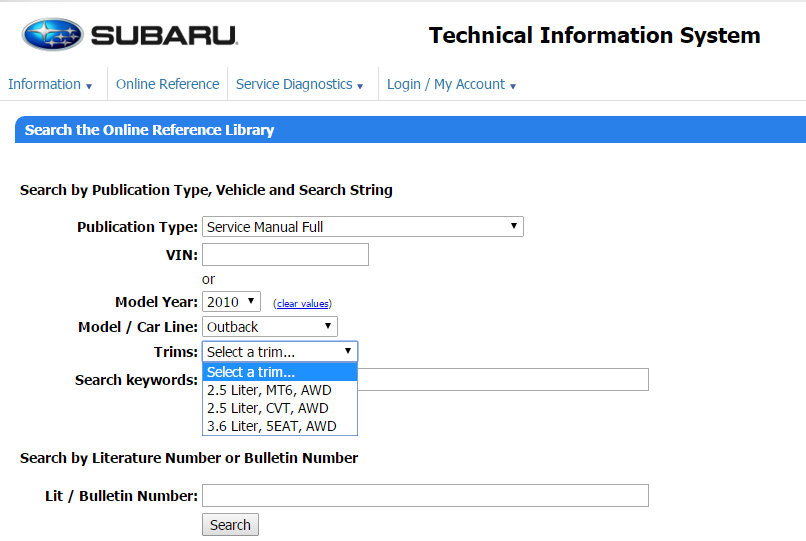Collapse the Trims dropdown box
Image resolution: width=806 pixels, height=541 pixels.
point(280,352)
